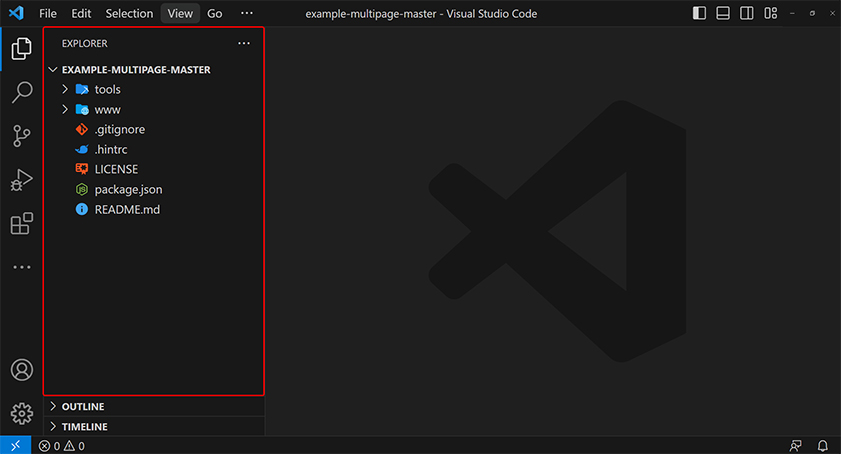
Task: Open notifications bell icon
Action: [x=822, y=446]
